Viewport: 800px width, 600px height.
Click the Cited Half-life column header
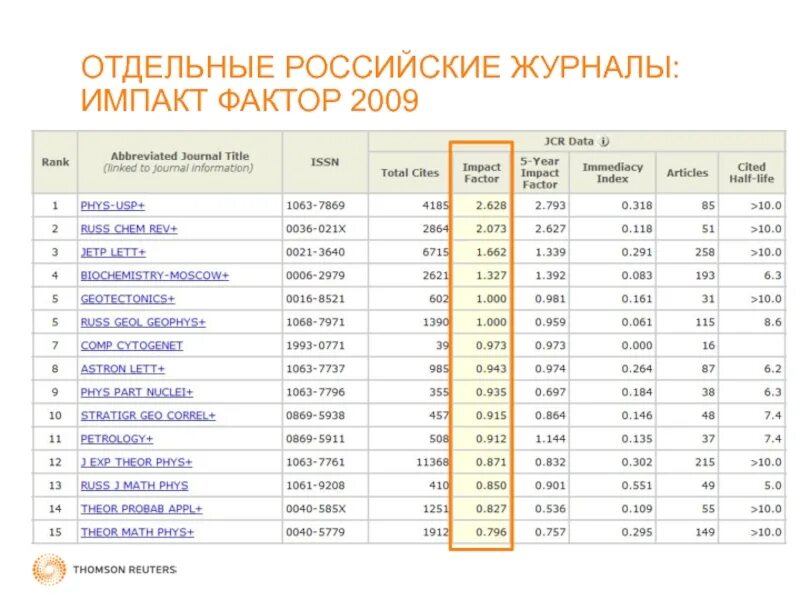[752, 173]
